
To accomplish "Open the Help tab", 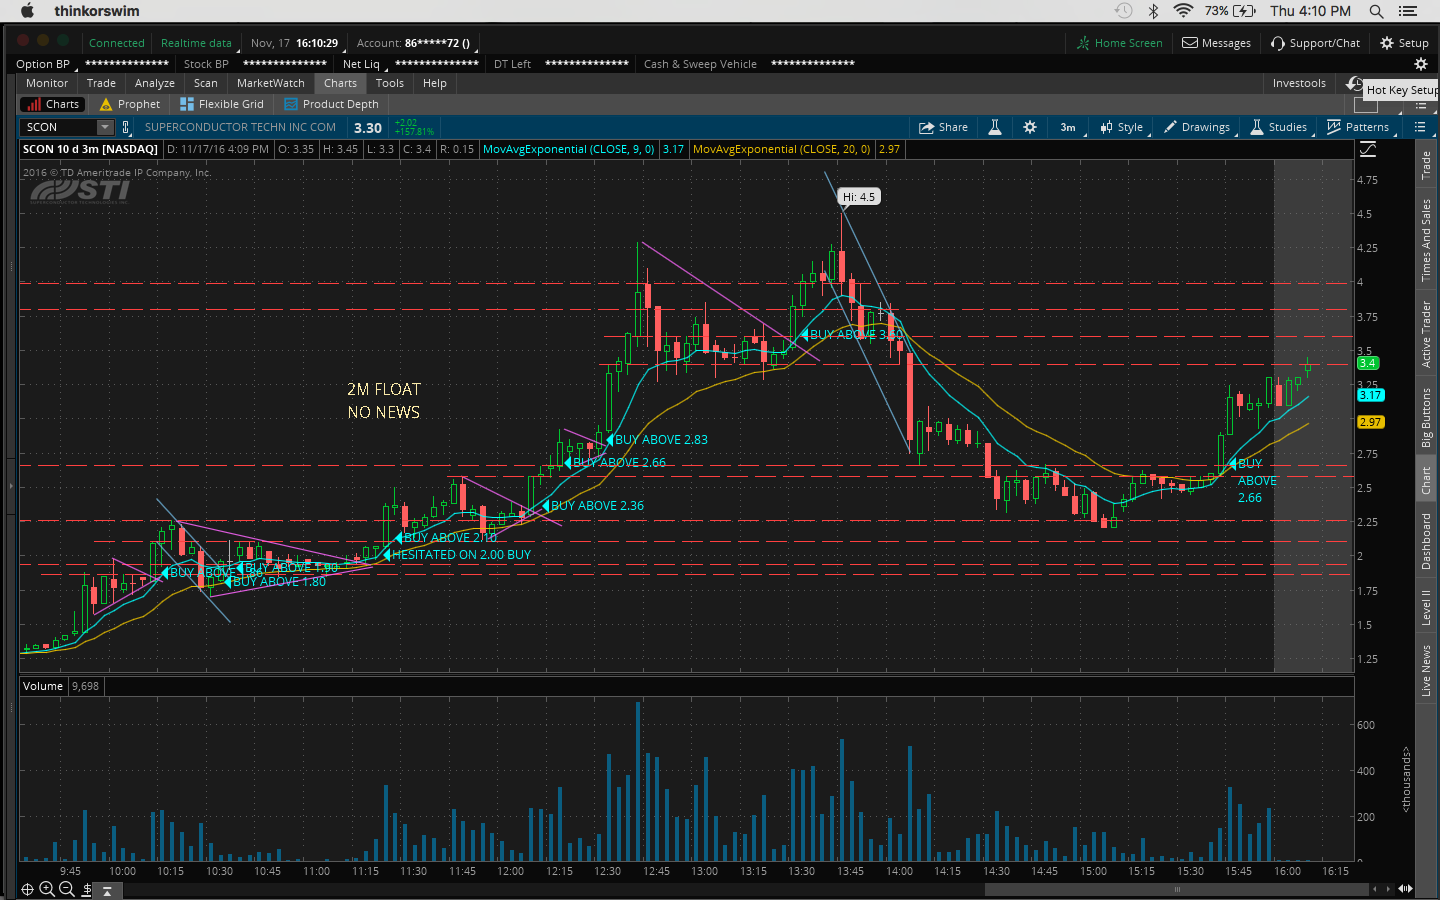I will point(435,83).
